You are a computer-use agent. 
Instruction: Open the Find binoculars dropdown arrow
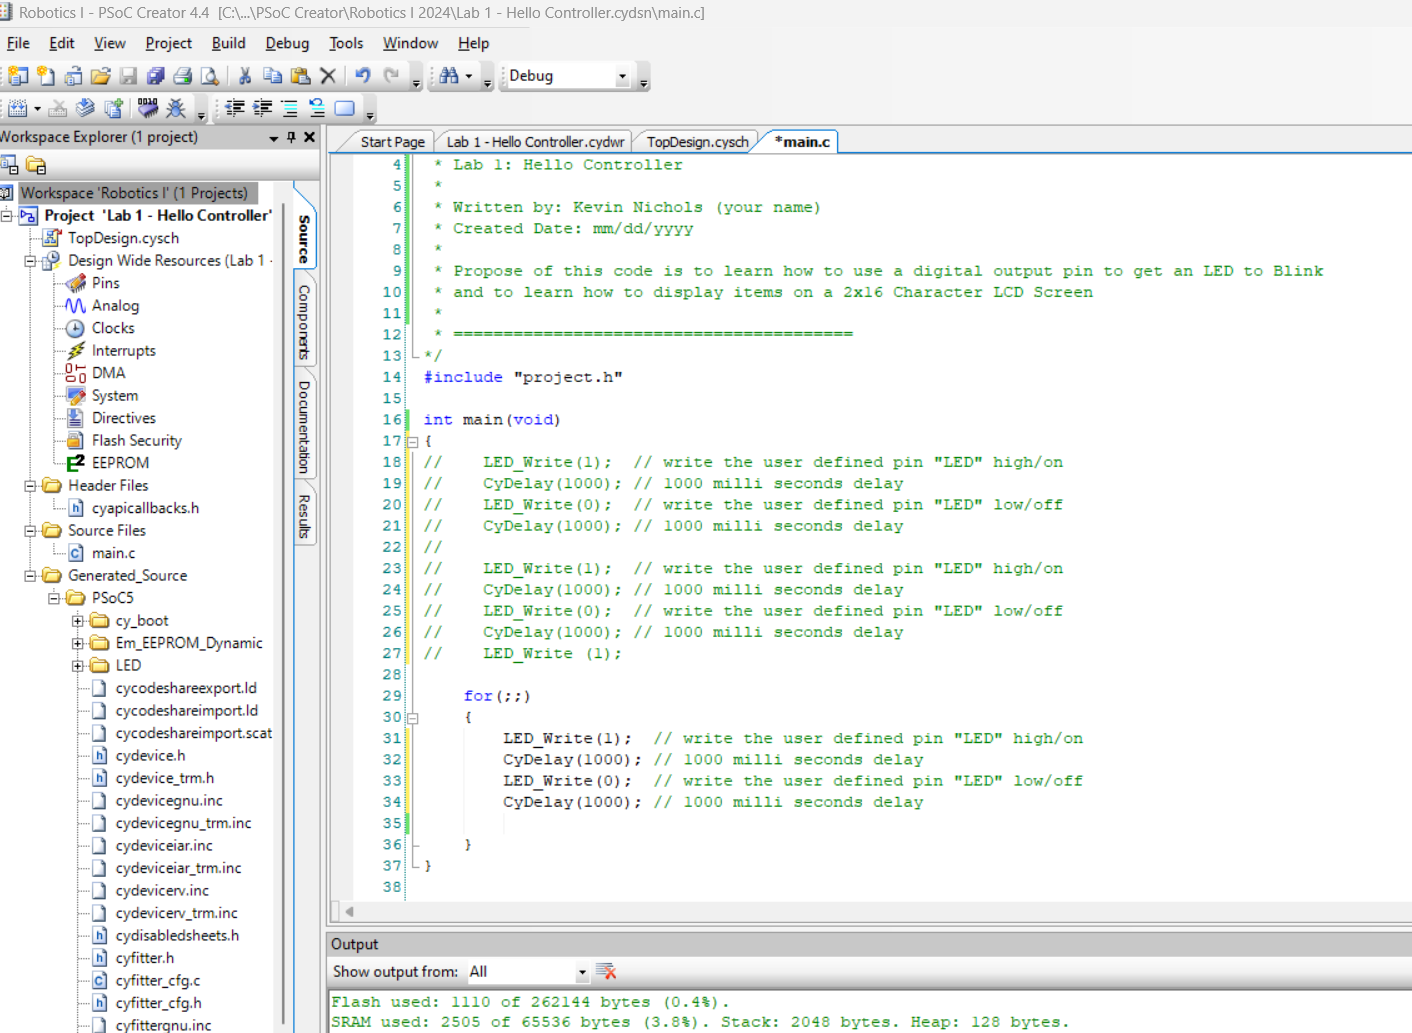tap(468, 76)
